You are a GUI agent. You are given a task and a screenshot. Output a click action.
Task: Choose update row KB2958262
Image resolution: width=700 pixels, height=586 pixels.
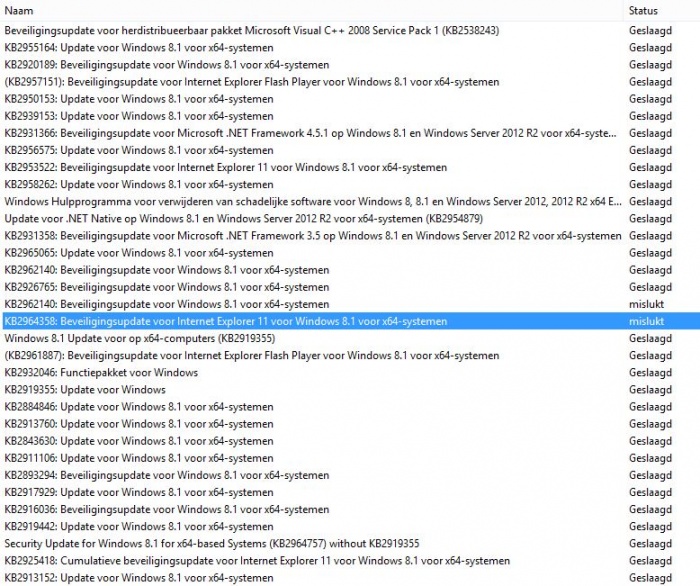350,184
